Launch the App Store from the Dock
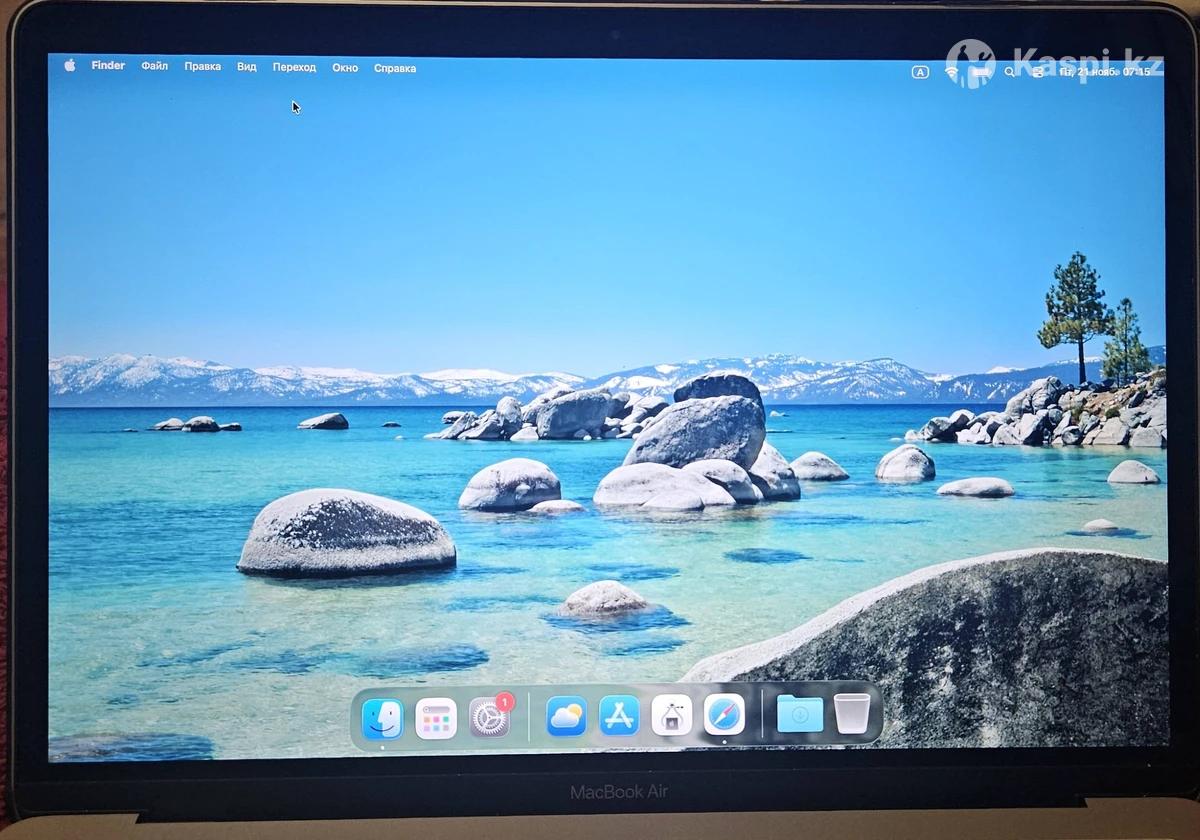The image size is (1200, 840). coord(619,716)
